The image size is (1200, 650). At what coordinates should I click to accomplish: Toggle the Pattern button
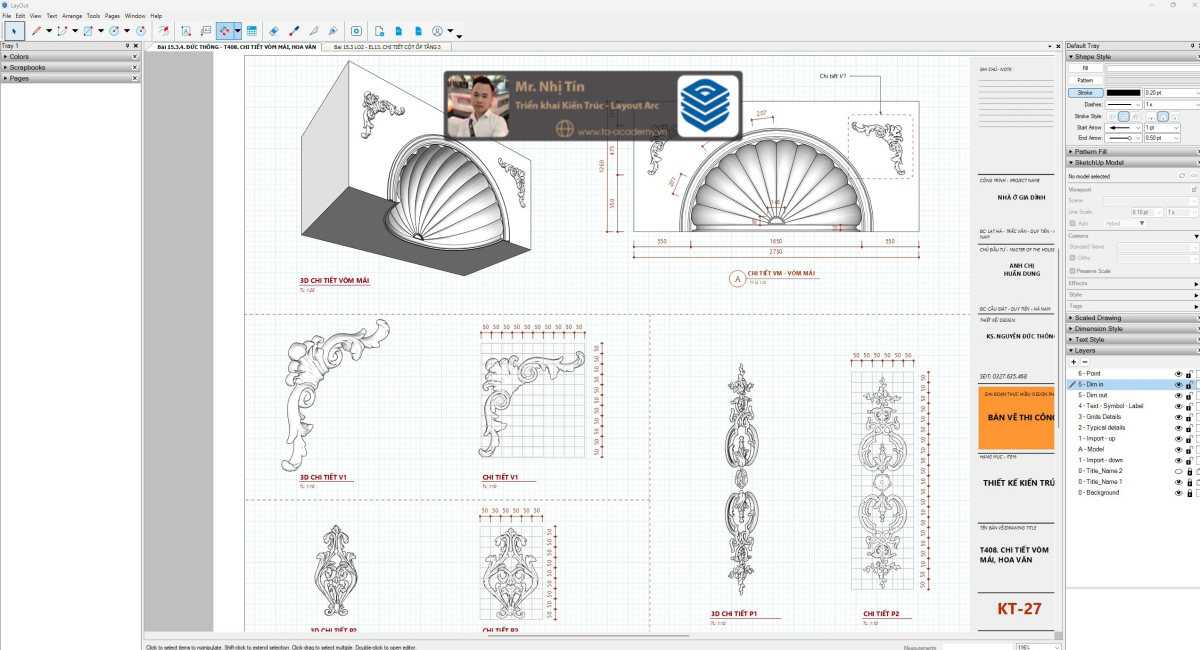[1085, 80]
